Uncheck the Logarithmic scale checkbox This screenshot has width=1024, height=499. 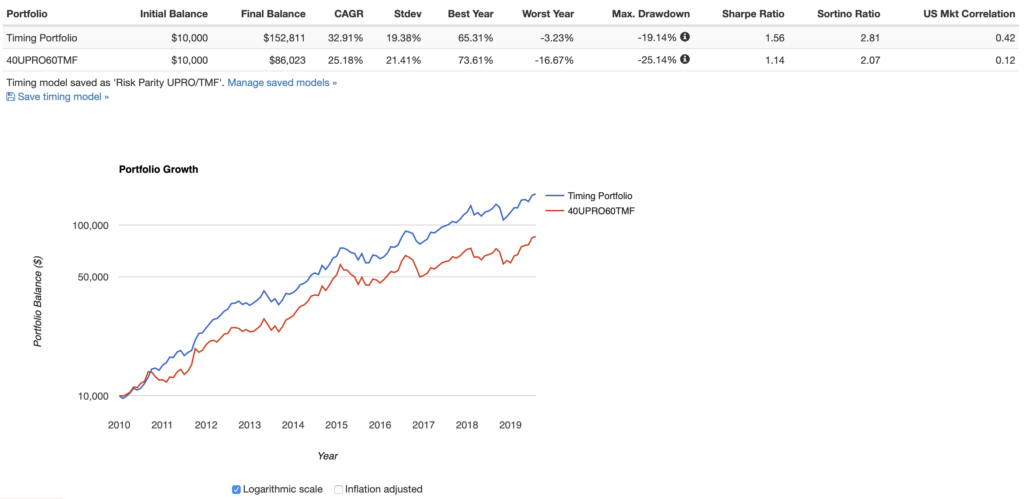coord(236,489)
